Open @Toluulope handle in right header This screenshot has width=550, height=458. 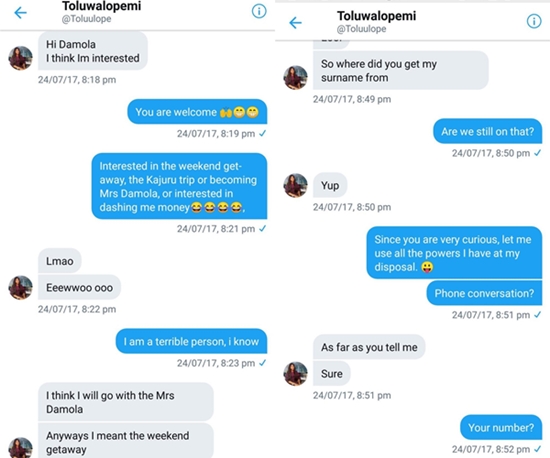coord(361,29)
